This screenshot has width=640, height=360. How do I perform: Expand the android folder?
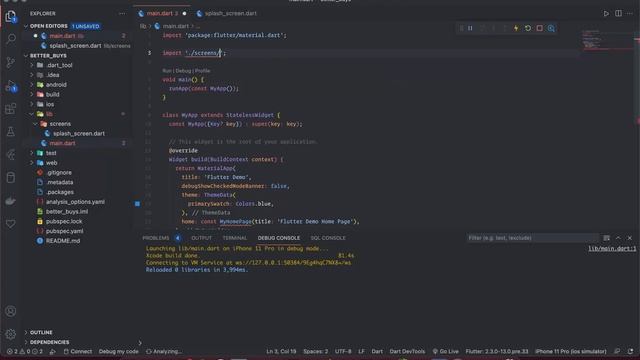(32, 85)
